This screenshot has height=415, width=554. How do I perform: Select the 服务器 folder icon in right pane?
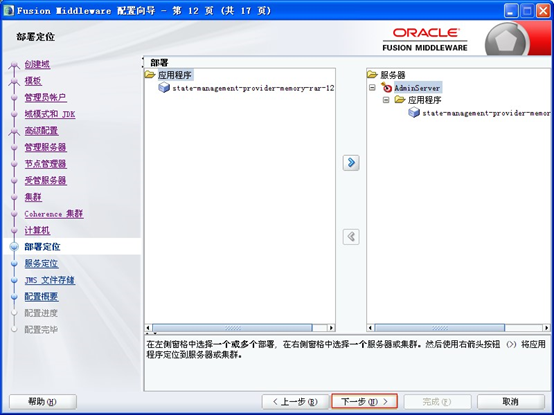(x=372, y=75)
